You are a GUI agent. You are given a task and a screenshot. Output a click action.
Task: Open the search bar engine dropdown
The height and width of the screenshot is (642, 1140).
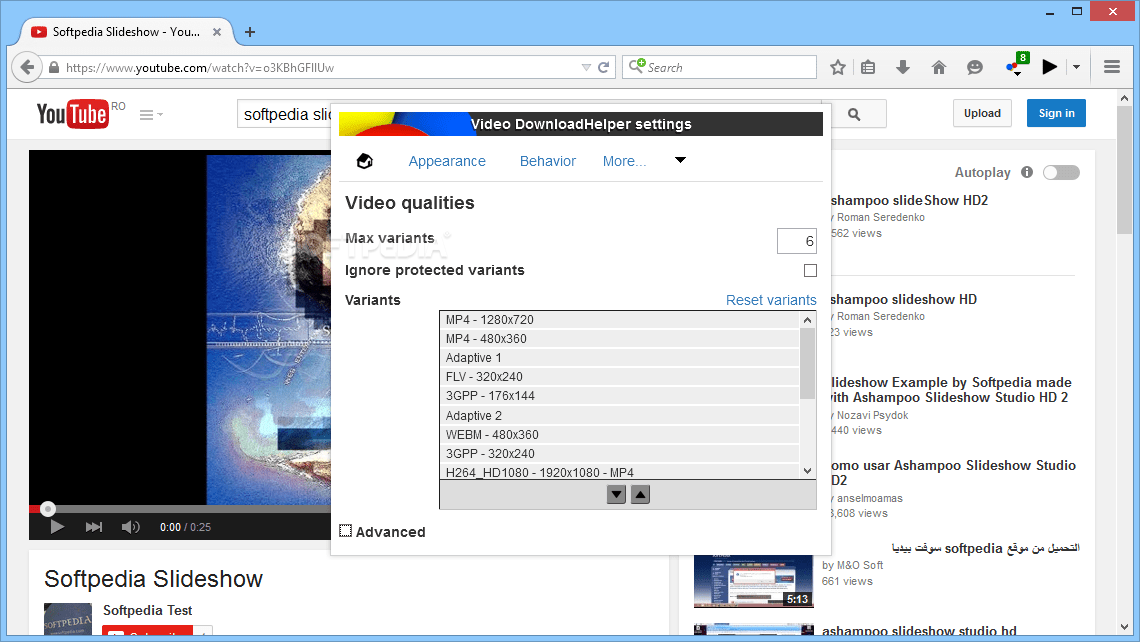point(637,67)
